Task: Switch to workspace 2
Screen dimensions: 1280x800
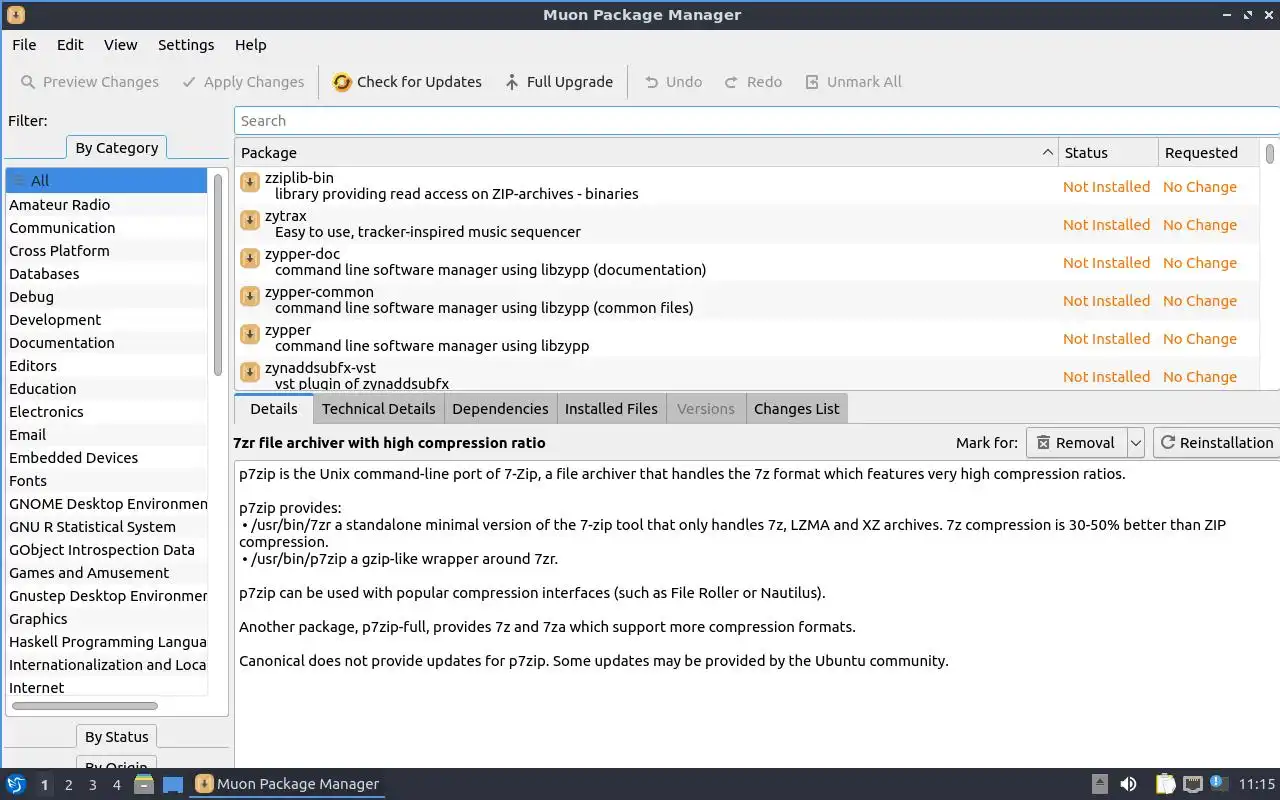Action: coord(68,784)
